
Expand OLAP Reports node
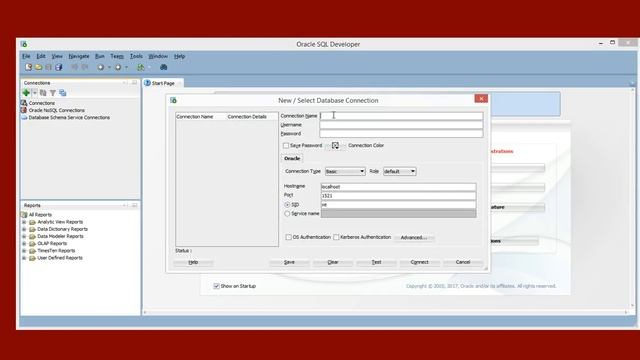24,244
